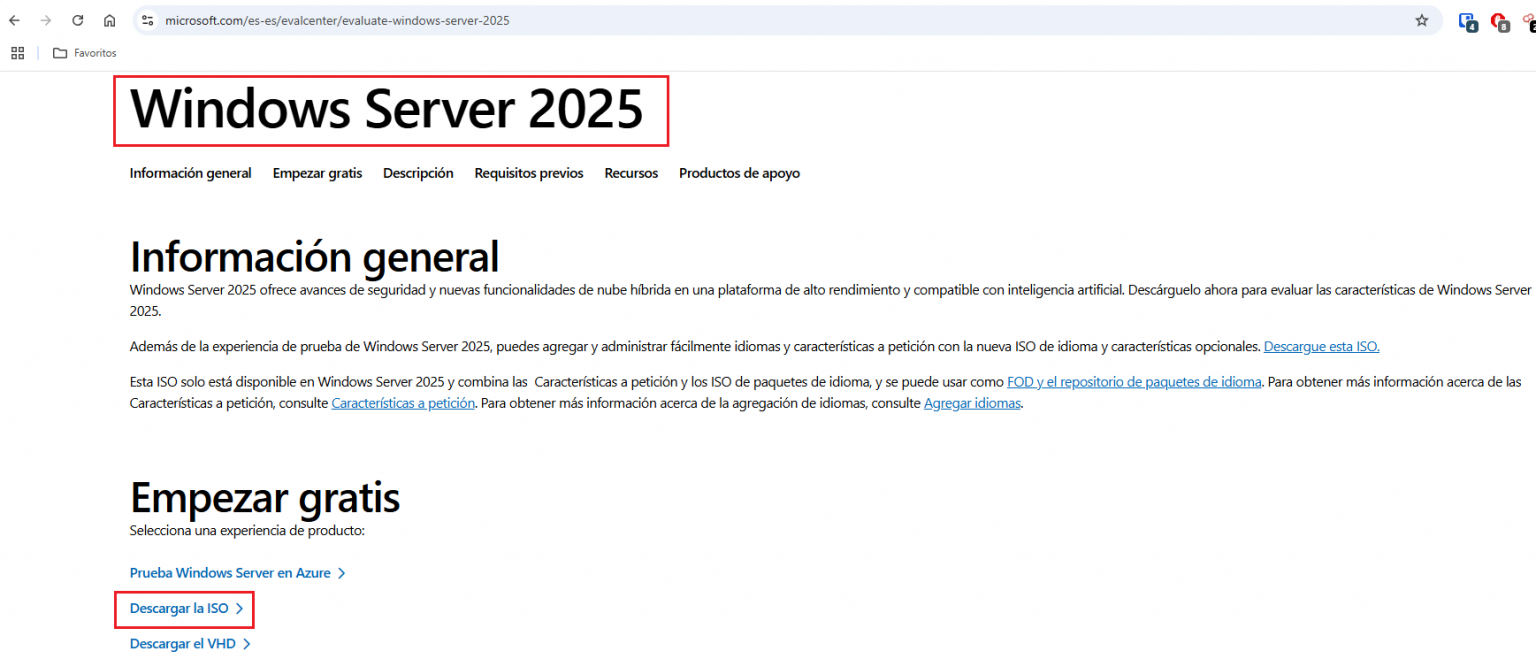Image resolution: width=1536 pixels, height=659 pixels.
Task: Open the Favoritos bookmarks folder
Action: pos(85,53)
